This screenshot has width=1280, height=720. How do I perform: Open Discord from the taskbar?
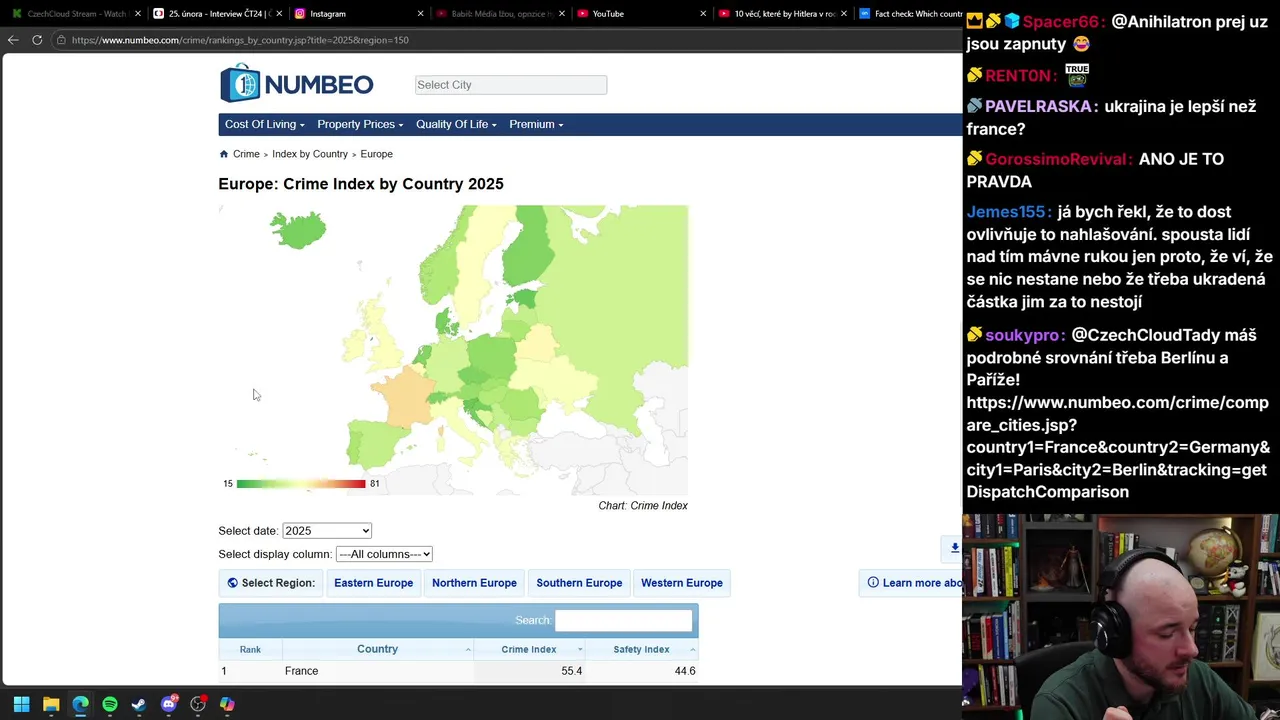[x=169, y=704]
